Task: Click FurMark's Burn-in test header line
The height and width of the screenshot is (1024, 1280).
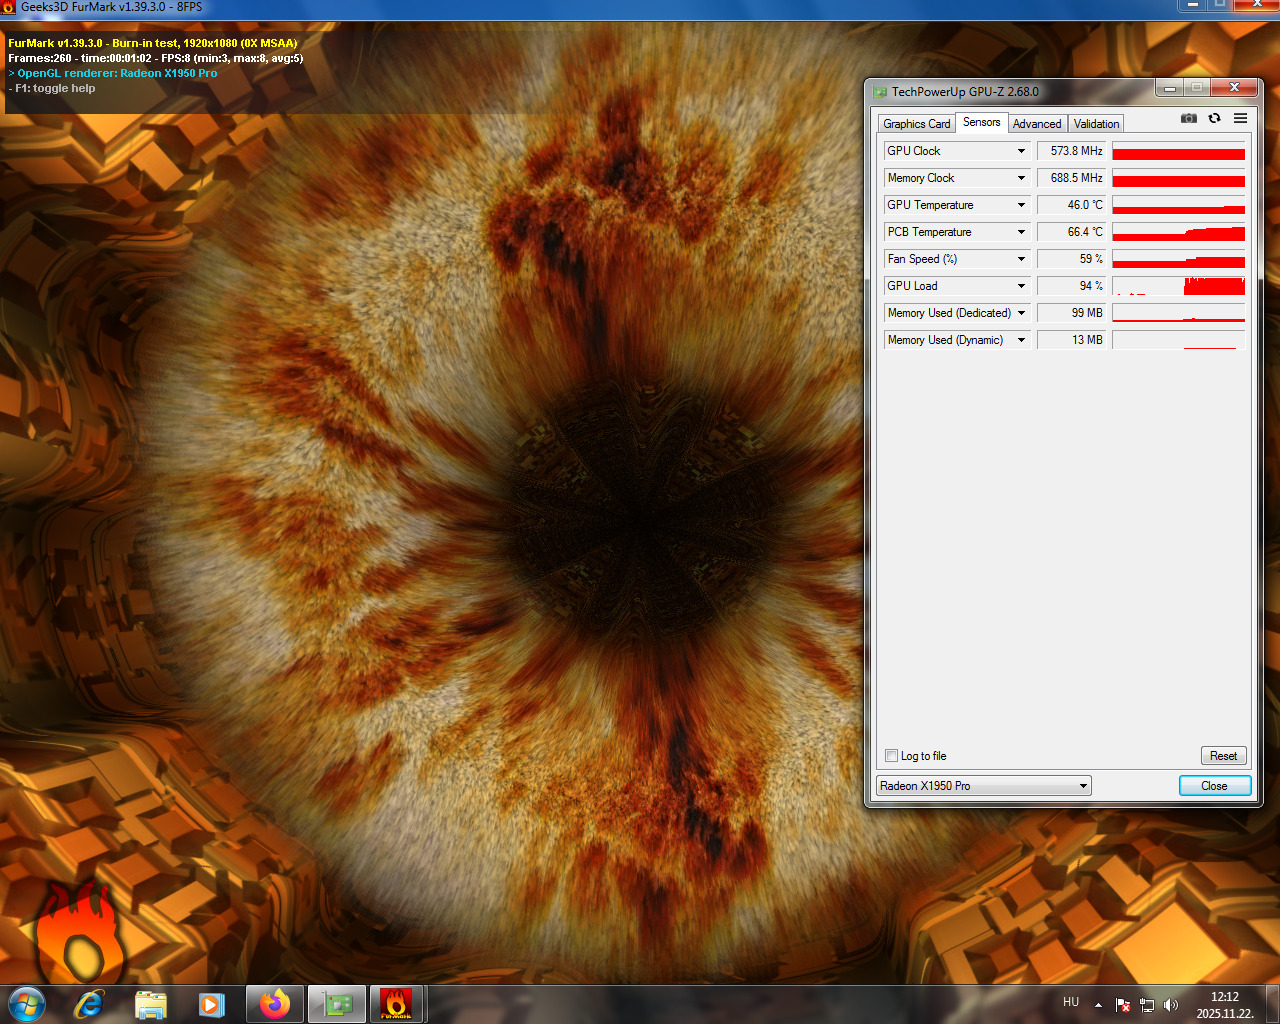Action: click(153, 43)
